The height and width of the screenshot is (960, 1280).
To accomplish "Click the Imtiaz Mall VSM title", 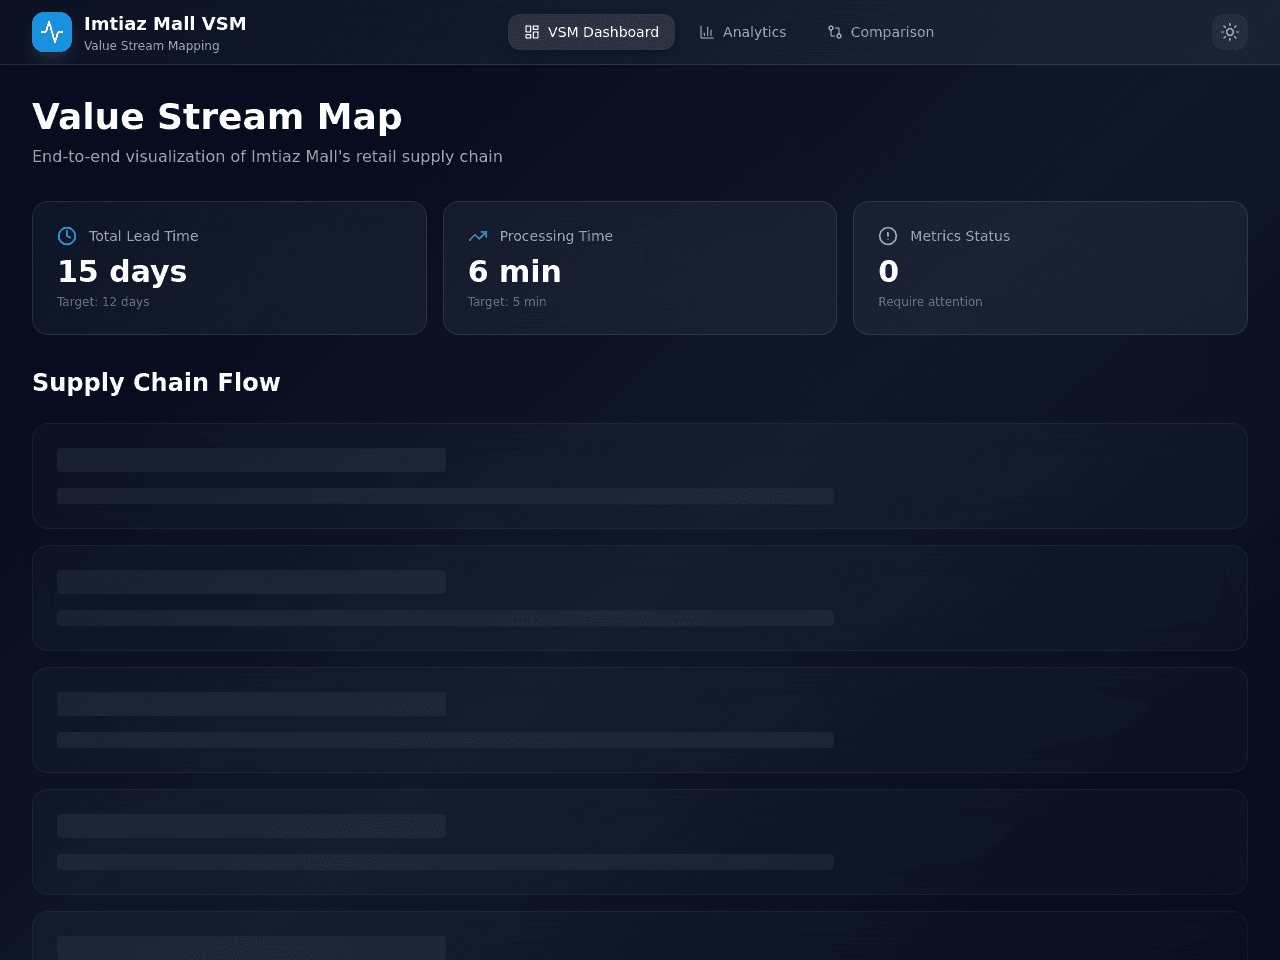I will (165, 23).
